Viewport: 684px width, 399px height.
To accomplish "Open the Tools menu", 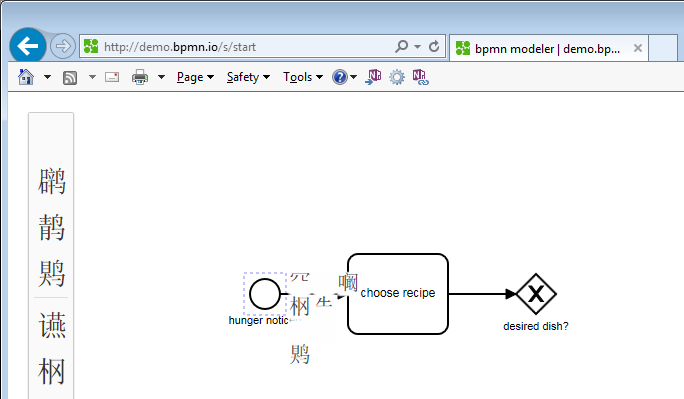I will click(x=303, y=77).
